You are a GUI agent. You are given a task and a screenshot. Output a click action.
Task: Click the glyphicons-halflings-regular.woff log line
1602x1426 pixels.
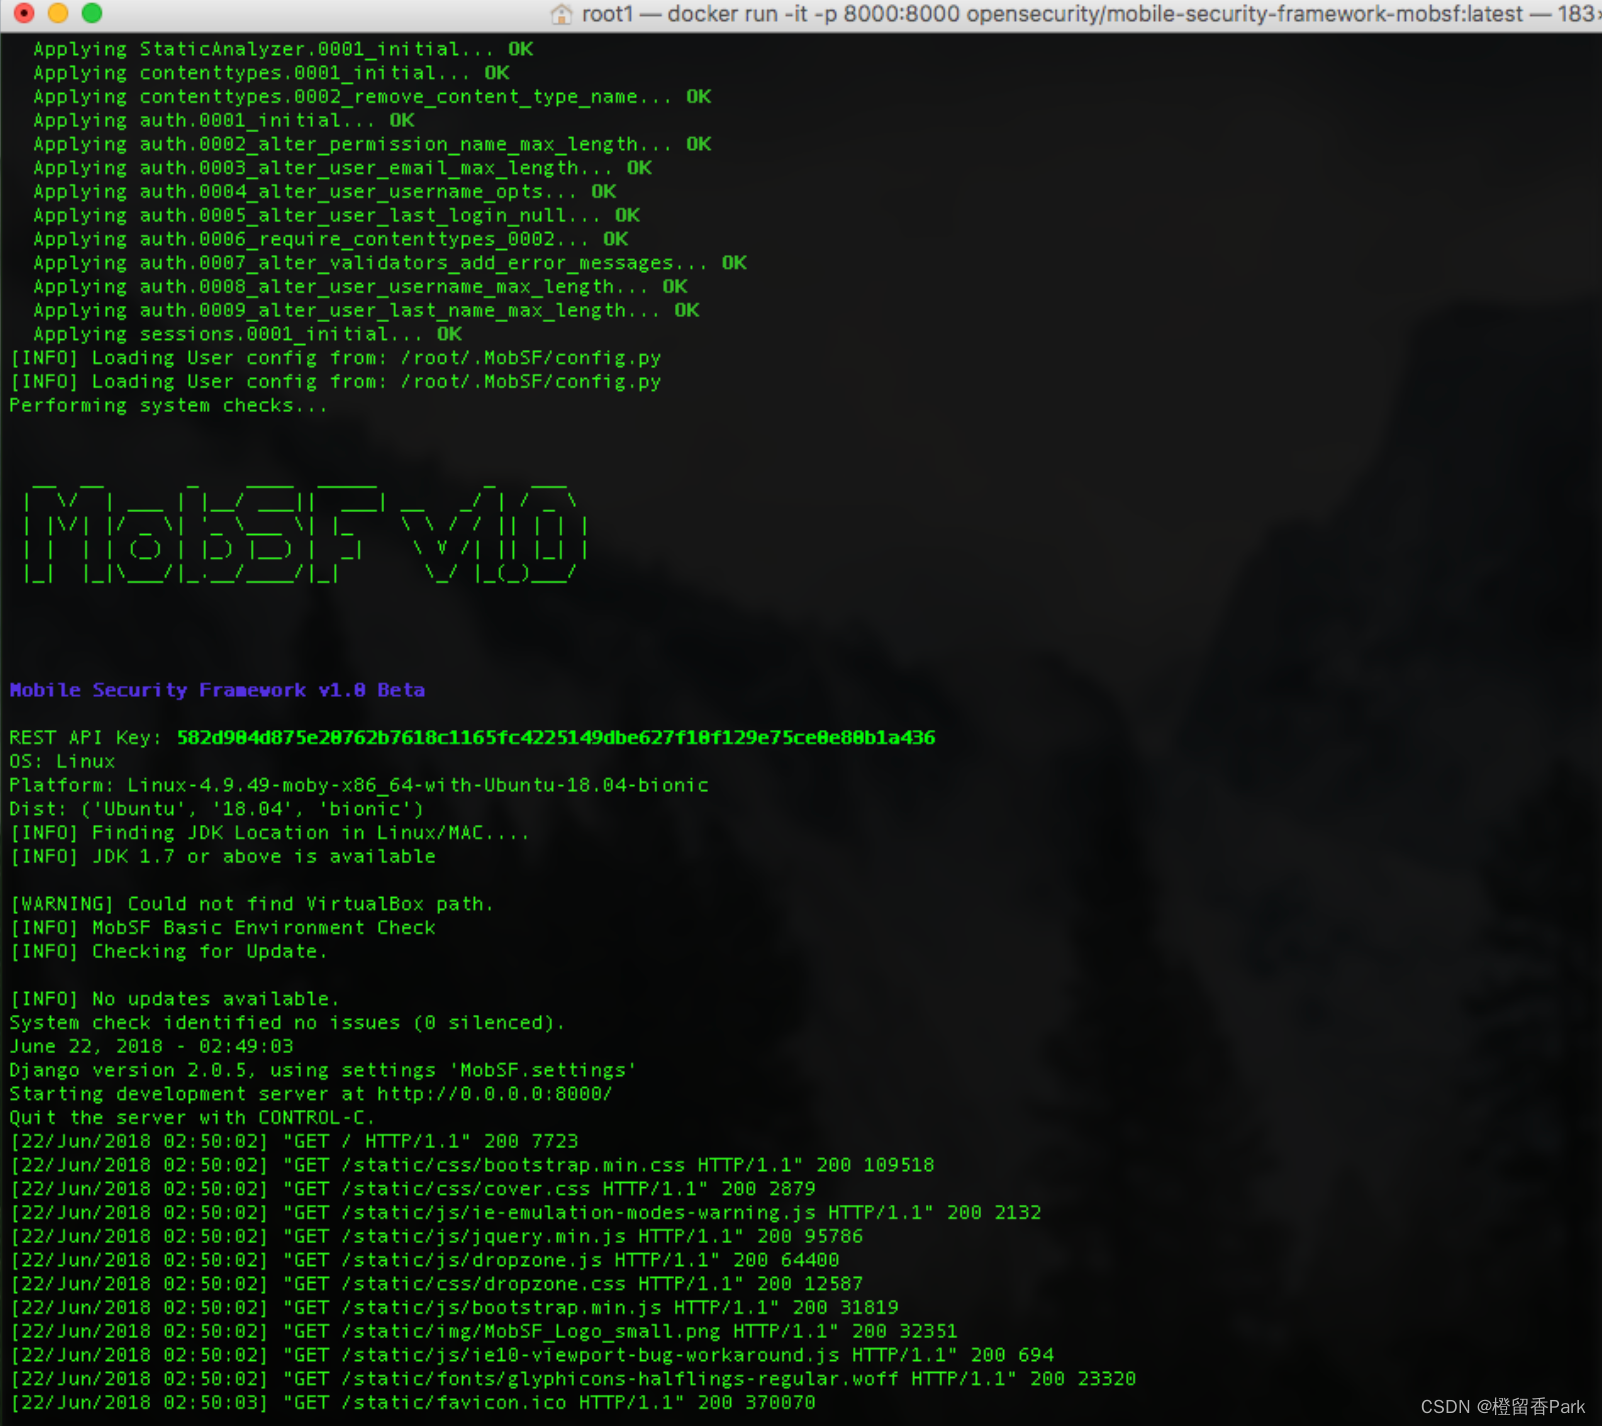coord(573,1379)
